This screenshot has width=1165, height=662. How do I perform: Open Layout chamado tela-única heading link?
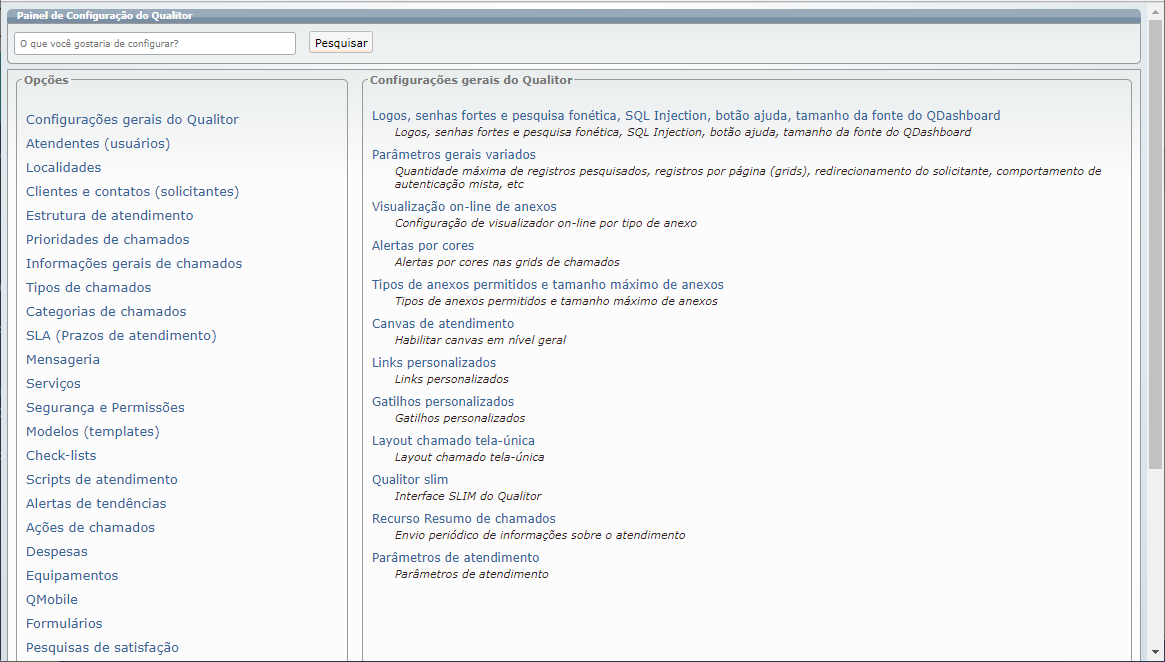click(x=453, y=441)
